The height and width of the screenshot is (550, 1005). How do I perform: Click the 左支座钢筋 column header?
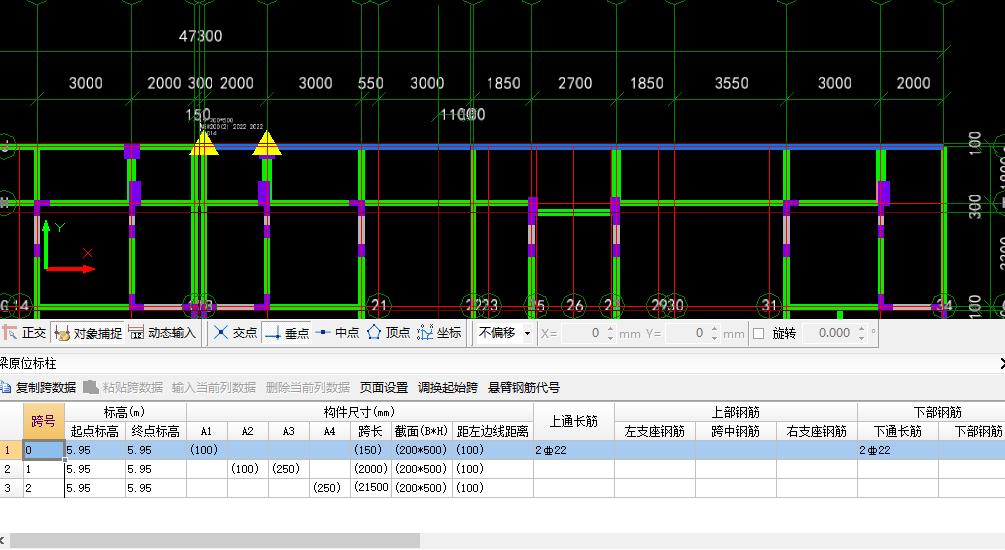click(655, 431)
